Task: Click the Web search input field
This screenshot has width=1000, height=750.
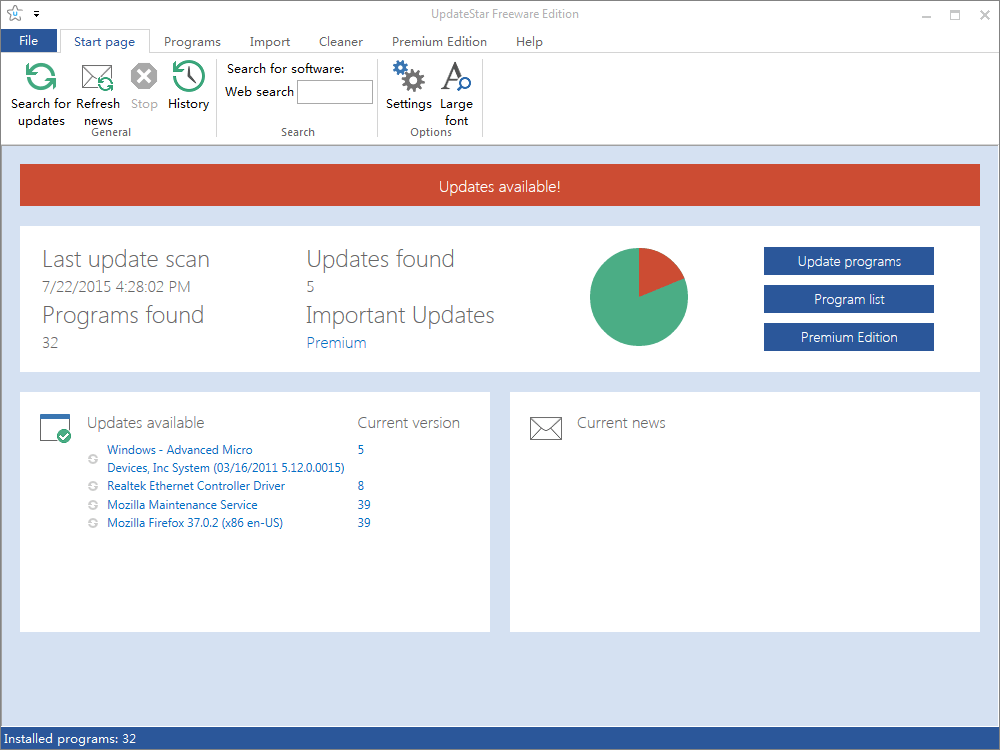Action: click(335, 92)
